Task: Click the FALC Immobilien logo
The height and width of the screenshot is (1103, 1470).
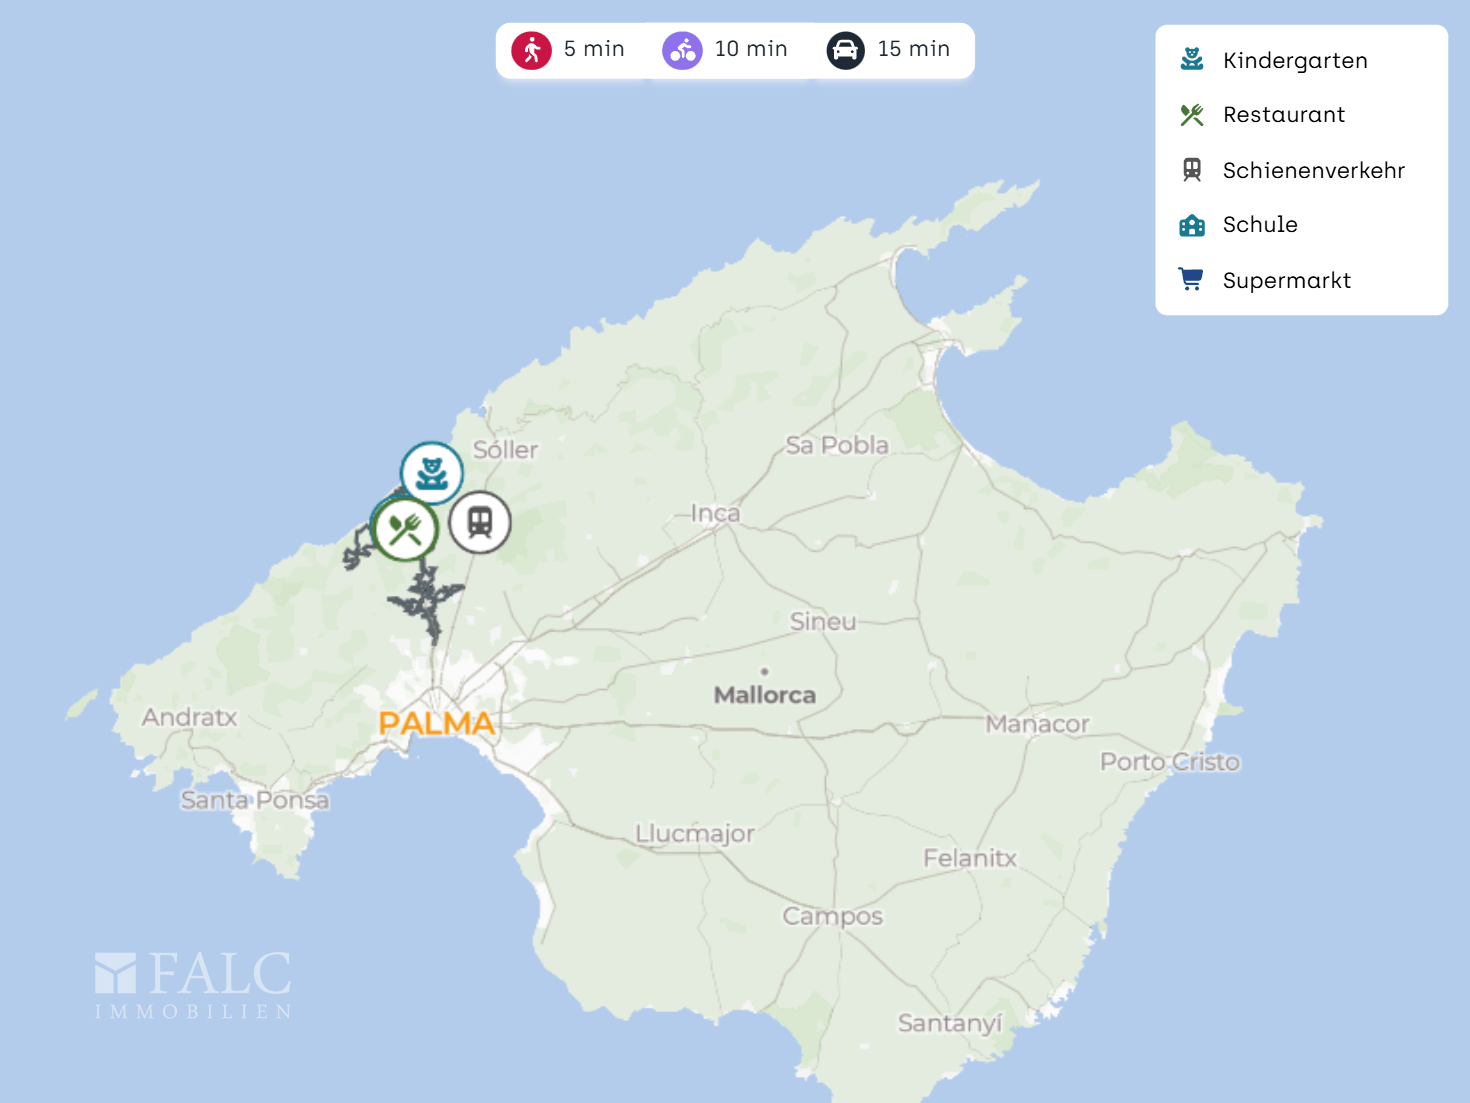Action: [193, 985]
